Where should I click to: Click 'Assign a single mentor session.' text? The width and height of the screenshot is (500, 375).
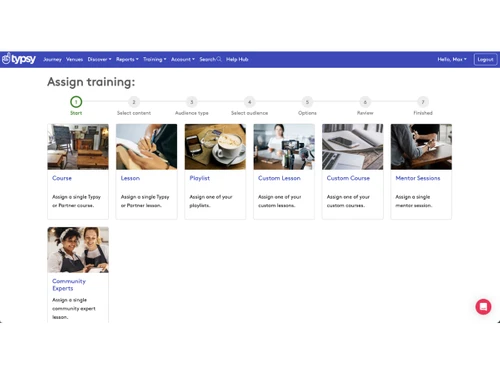[x=414, y=201]
